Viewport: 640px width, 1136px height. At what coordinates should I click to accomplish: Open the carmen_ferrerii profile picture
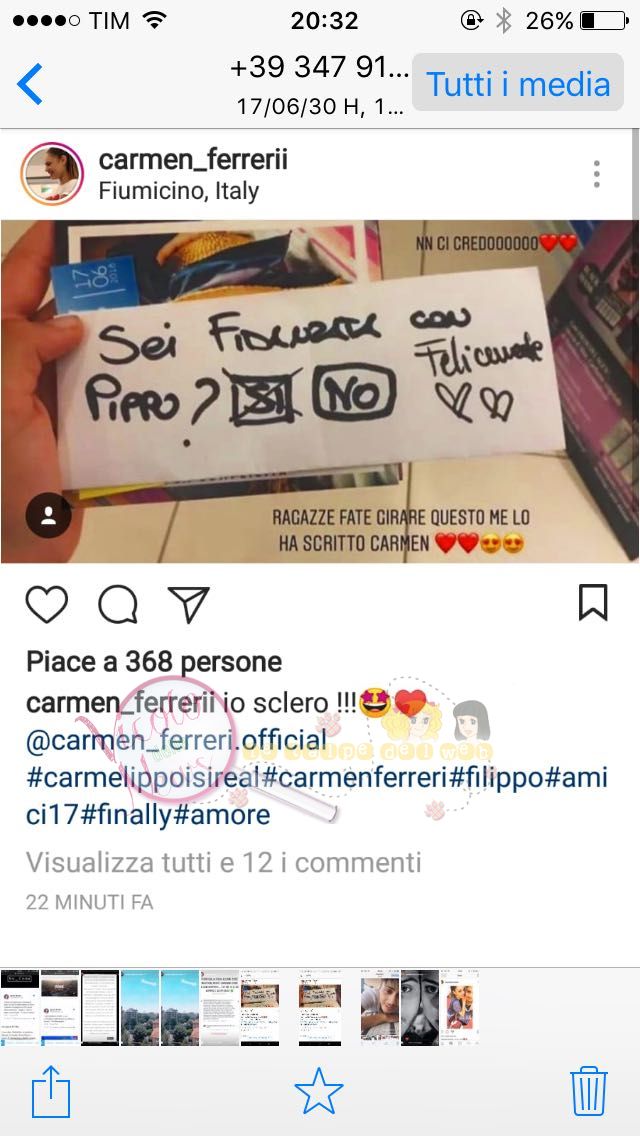pyautogui.click(x=52, y=174)
